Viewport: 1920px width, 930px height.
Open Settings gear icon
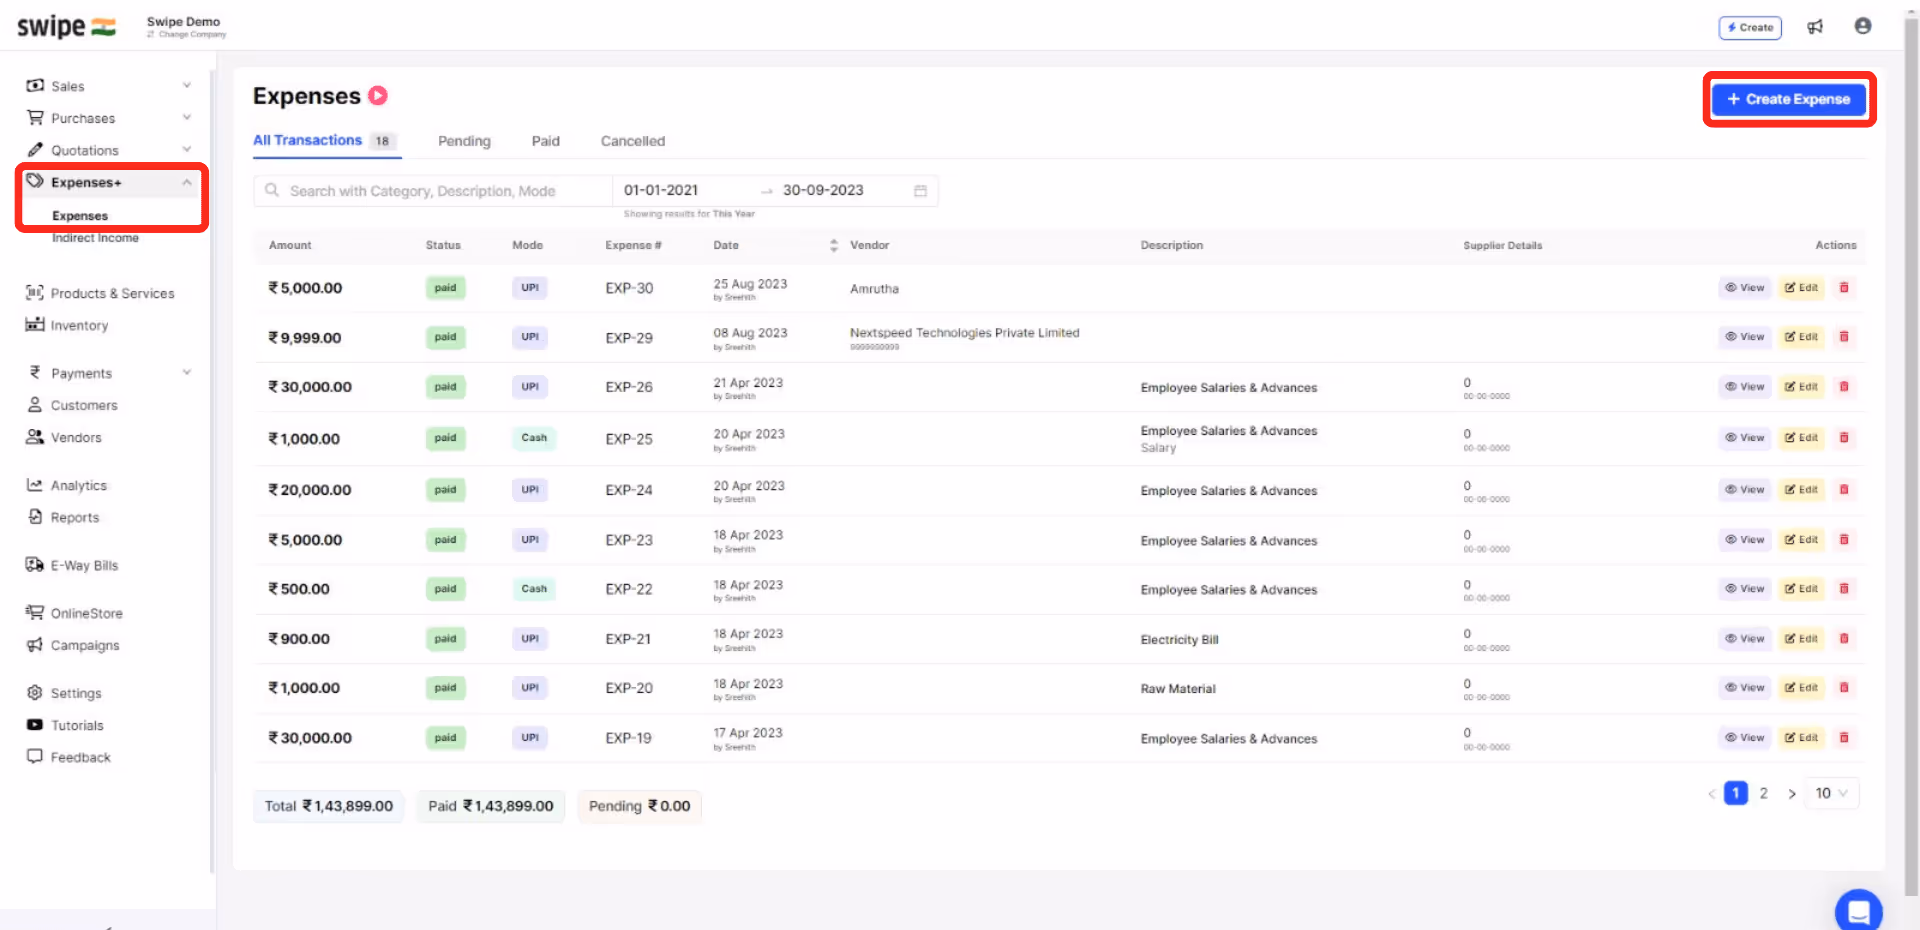pos(35,693)
